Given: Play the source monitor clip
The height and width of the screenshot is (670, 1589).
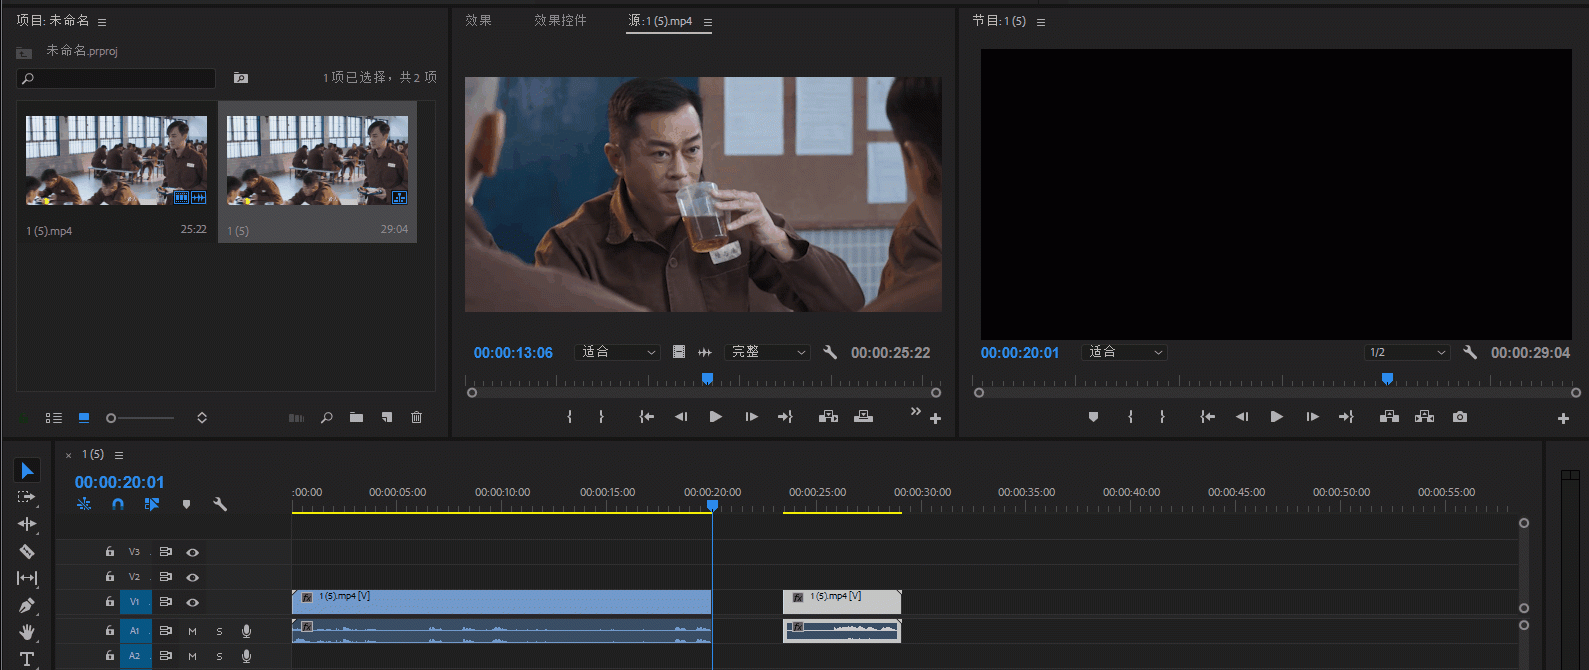Looking at the screenshot, I should tap(715, 417).
